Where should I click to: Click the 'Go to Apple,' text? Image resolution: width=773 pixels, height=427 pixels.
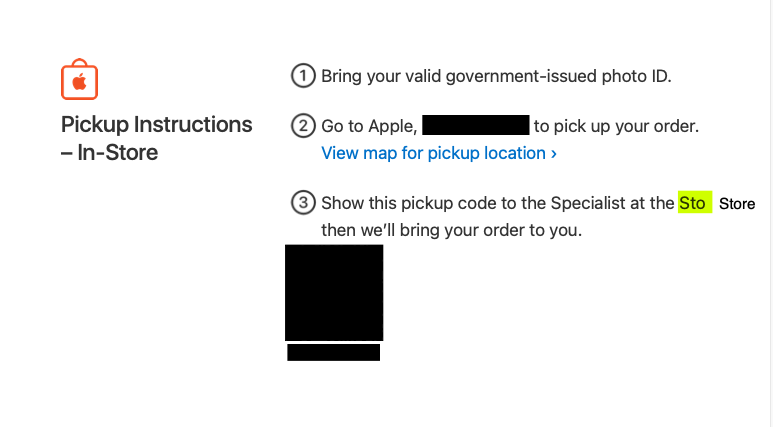click(369, 126)
